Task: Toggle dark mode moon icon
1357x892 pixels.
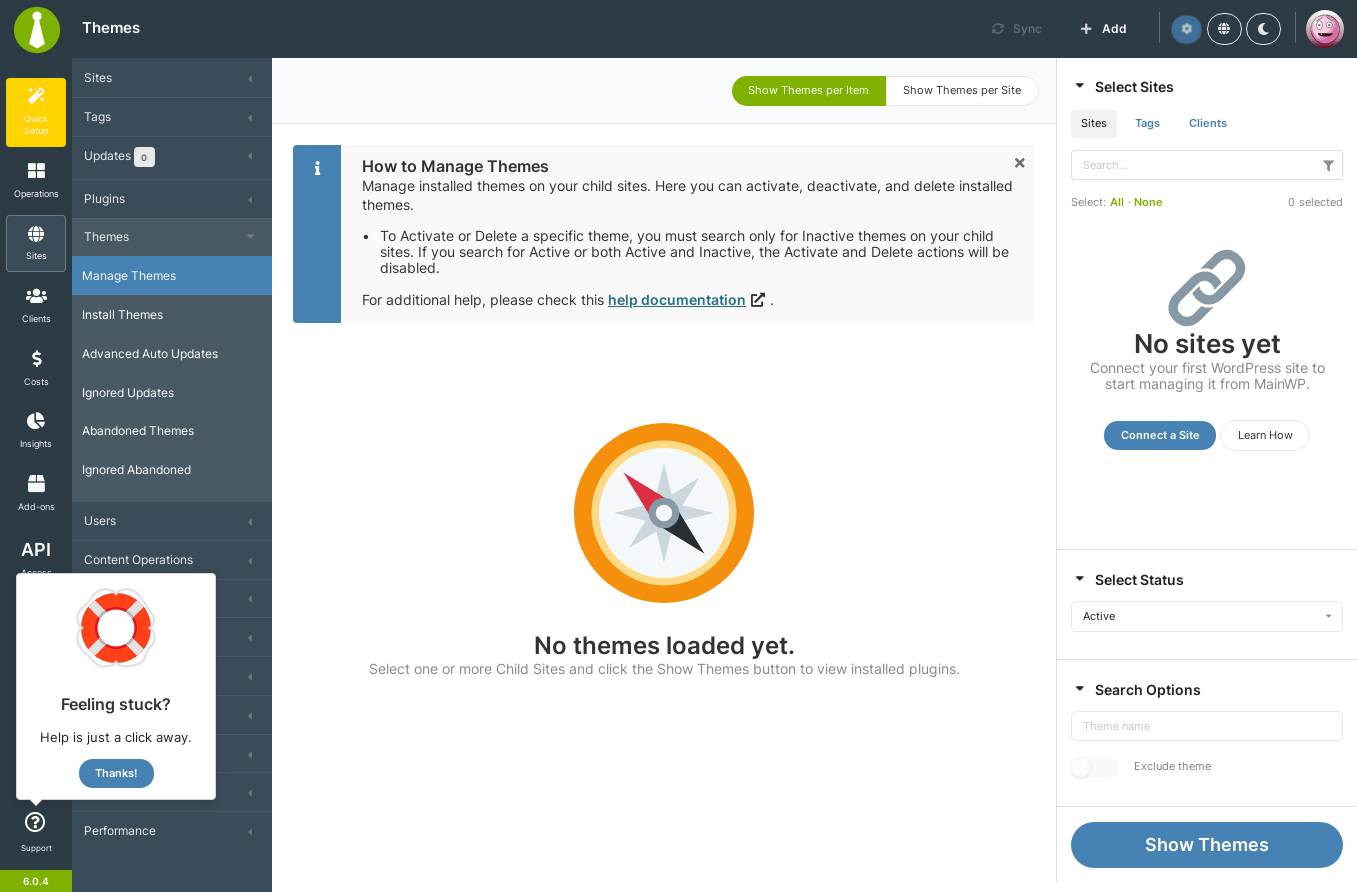Action: tap(1263, 29)
